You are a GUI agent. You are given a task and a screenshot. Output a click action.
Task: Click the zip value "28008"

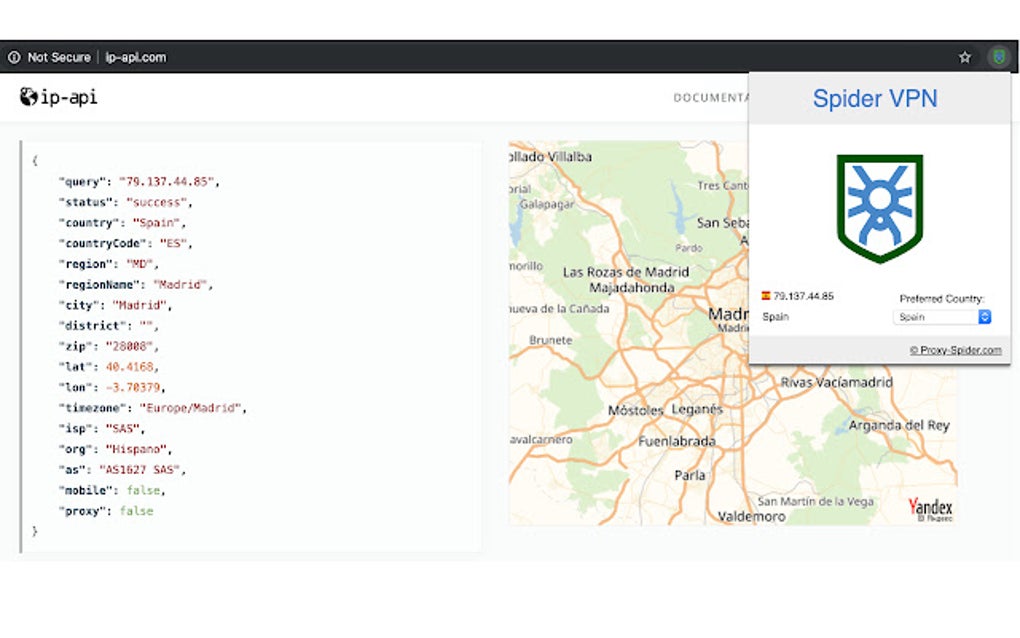click(129, 346)
